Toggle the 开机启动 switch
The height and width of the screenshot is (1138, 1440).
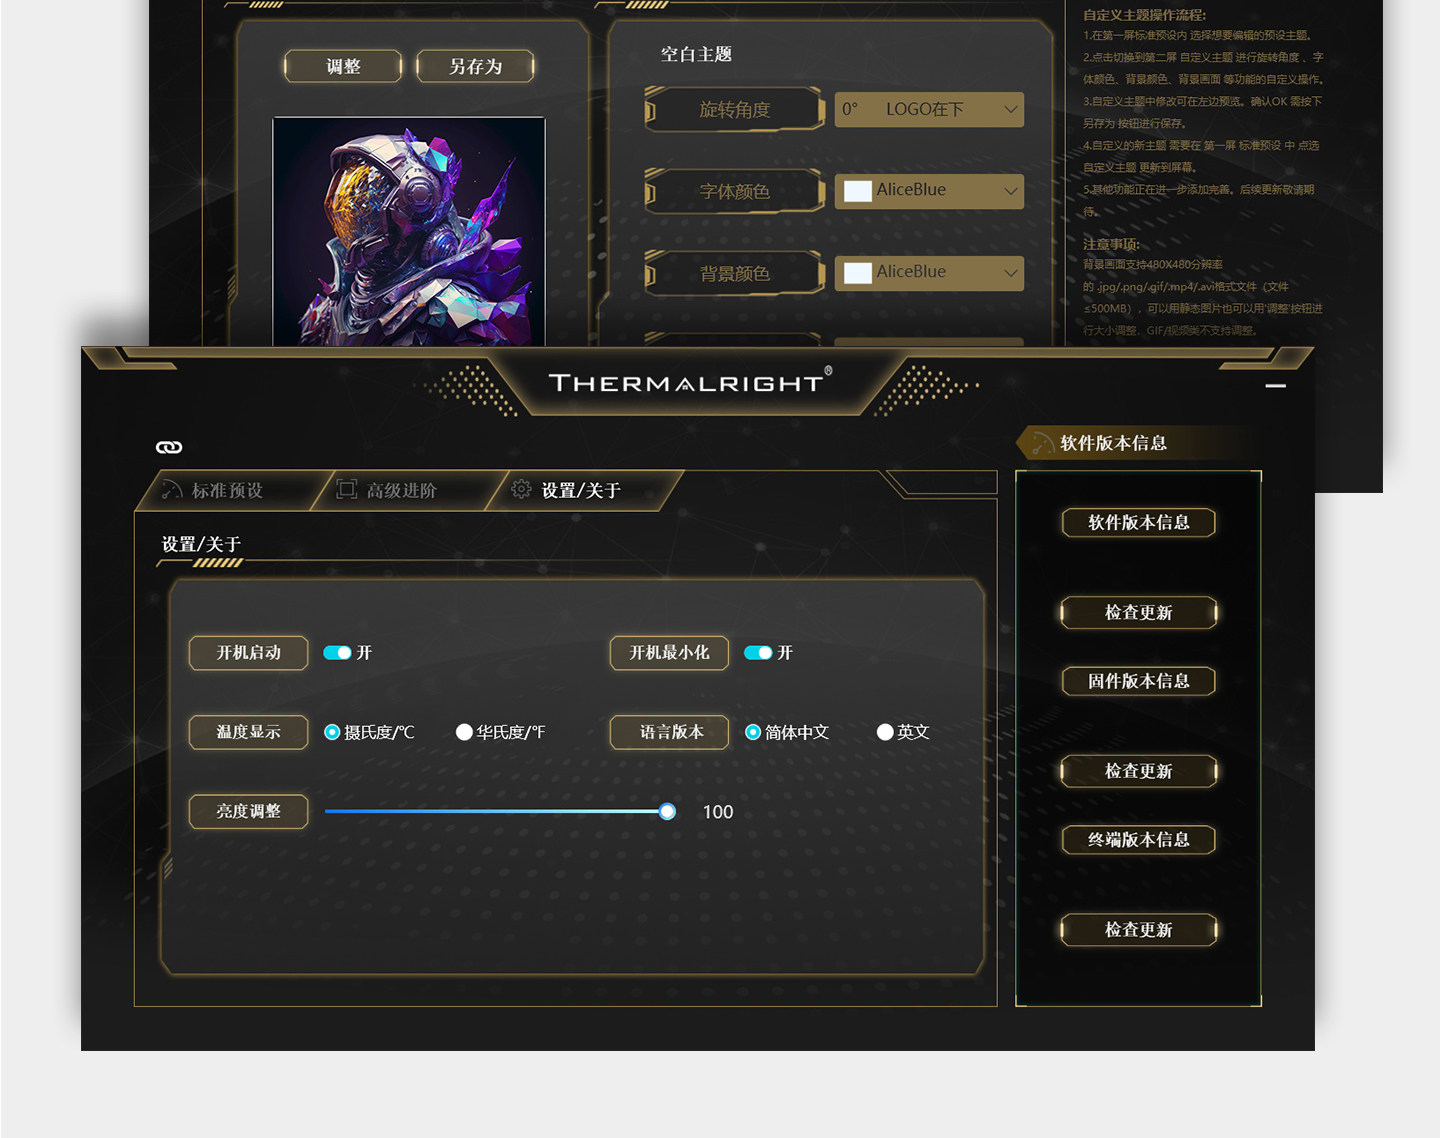(x=337, y=653)
